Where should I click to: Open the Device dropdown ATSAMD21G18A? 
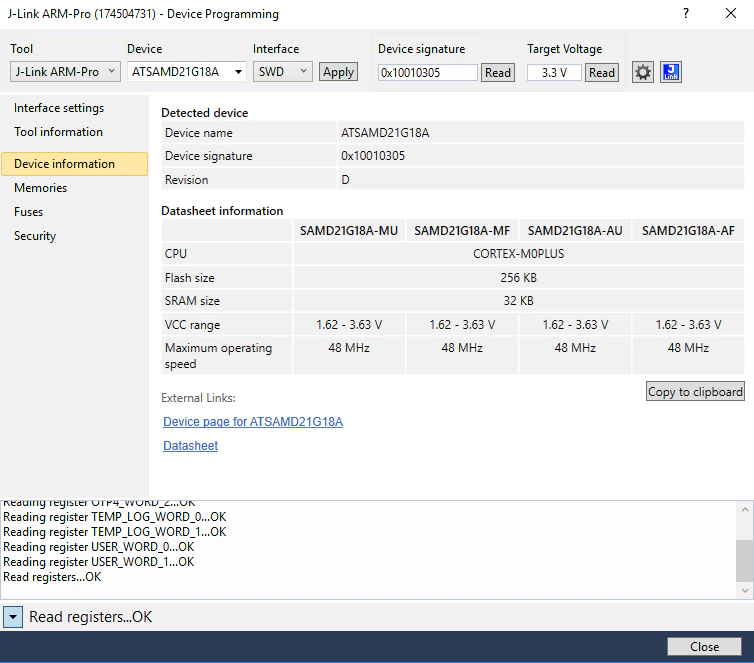pos(187,72)
